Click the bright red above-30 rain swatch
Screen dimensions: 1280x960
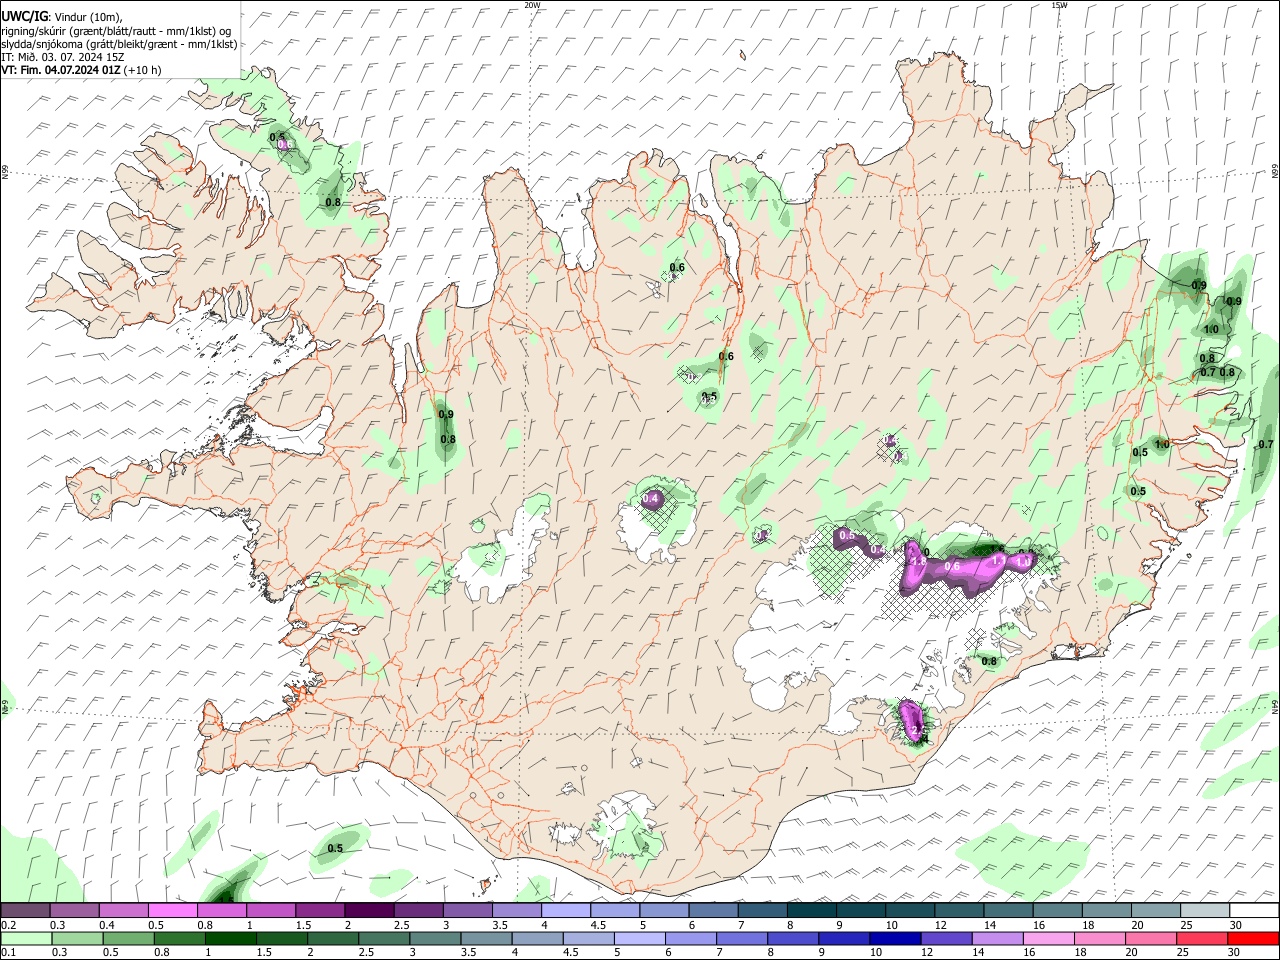[x=1254, y=938]
